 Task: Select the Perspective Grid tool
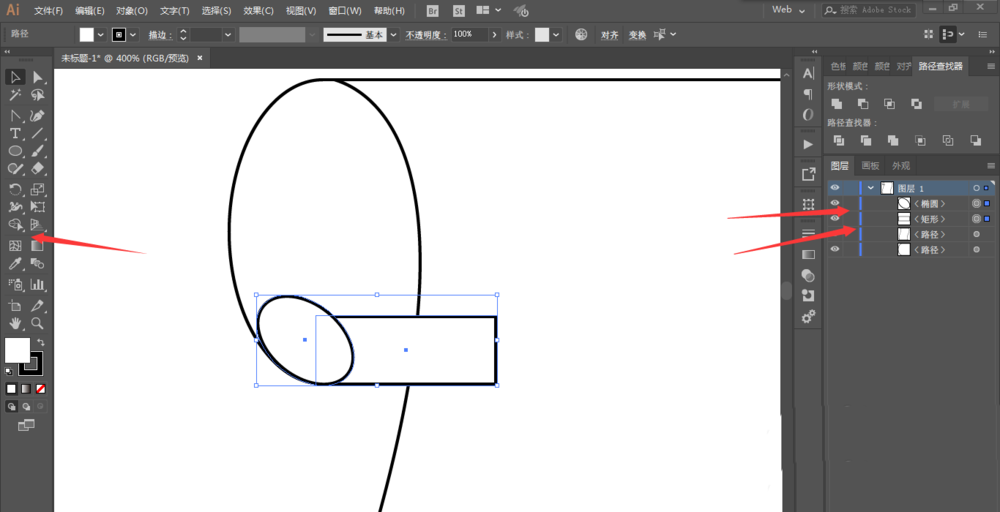pos(38,224)
